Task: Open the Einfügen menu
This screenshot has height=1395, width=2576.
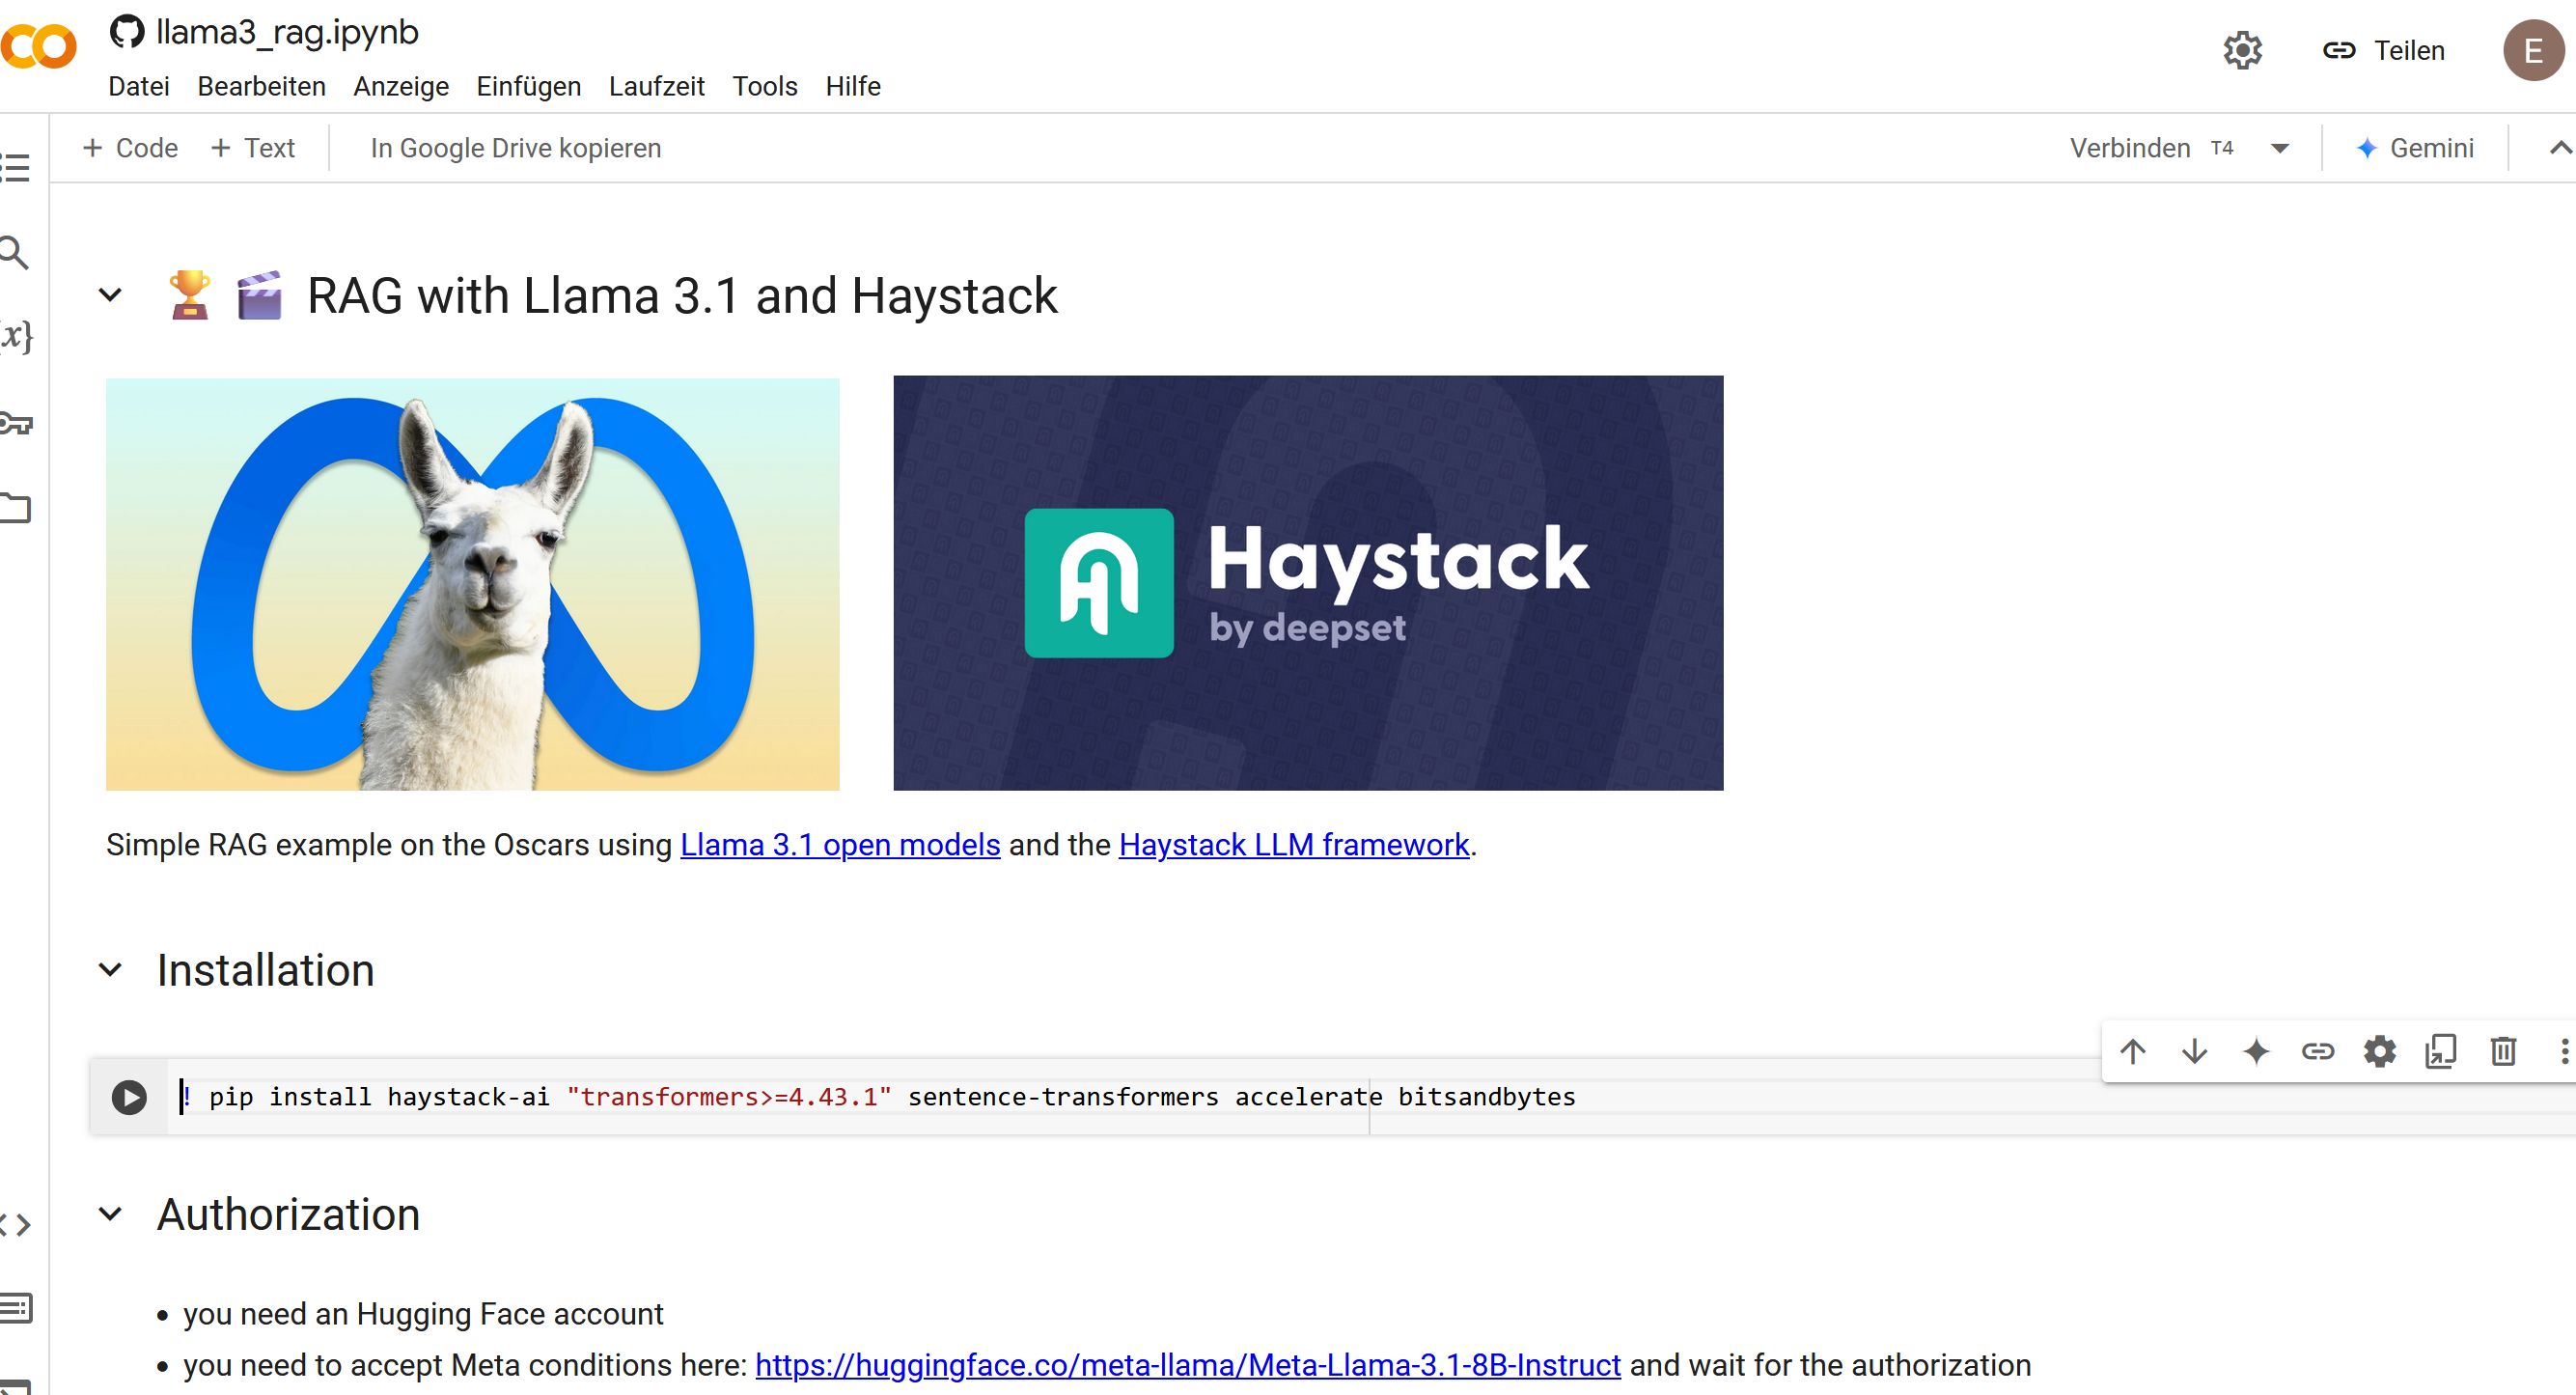Action: 529,87
